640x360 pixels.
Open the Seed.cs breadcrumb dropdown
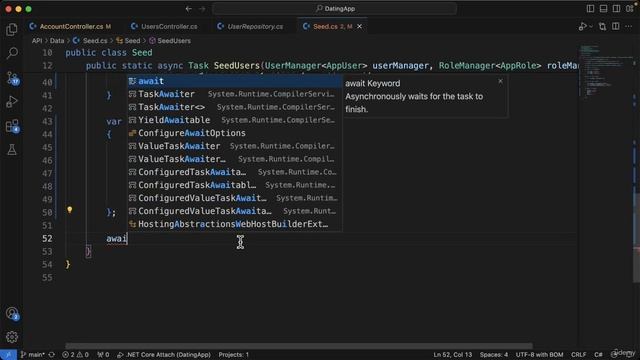pyautogui.click(x=91, y=41)
